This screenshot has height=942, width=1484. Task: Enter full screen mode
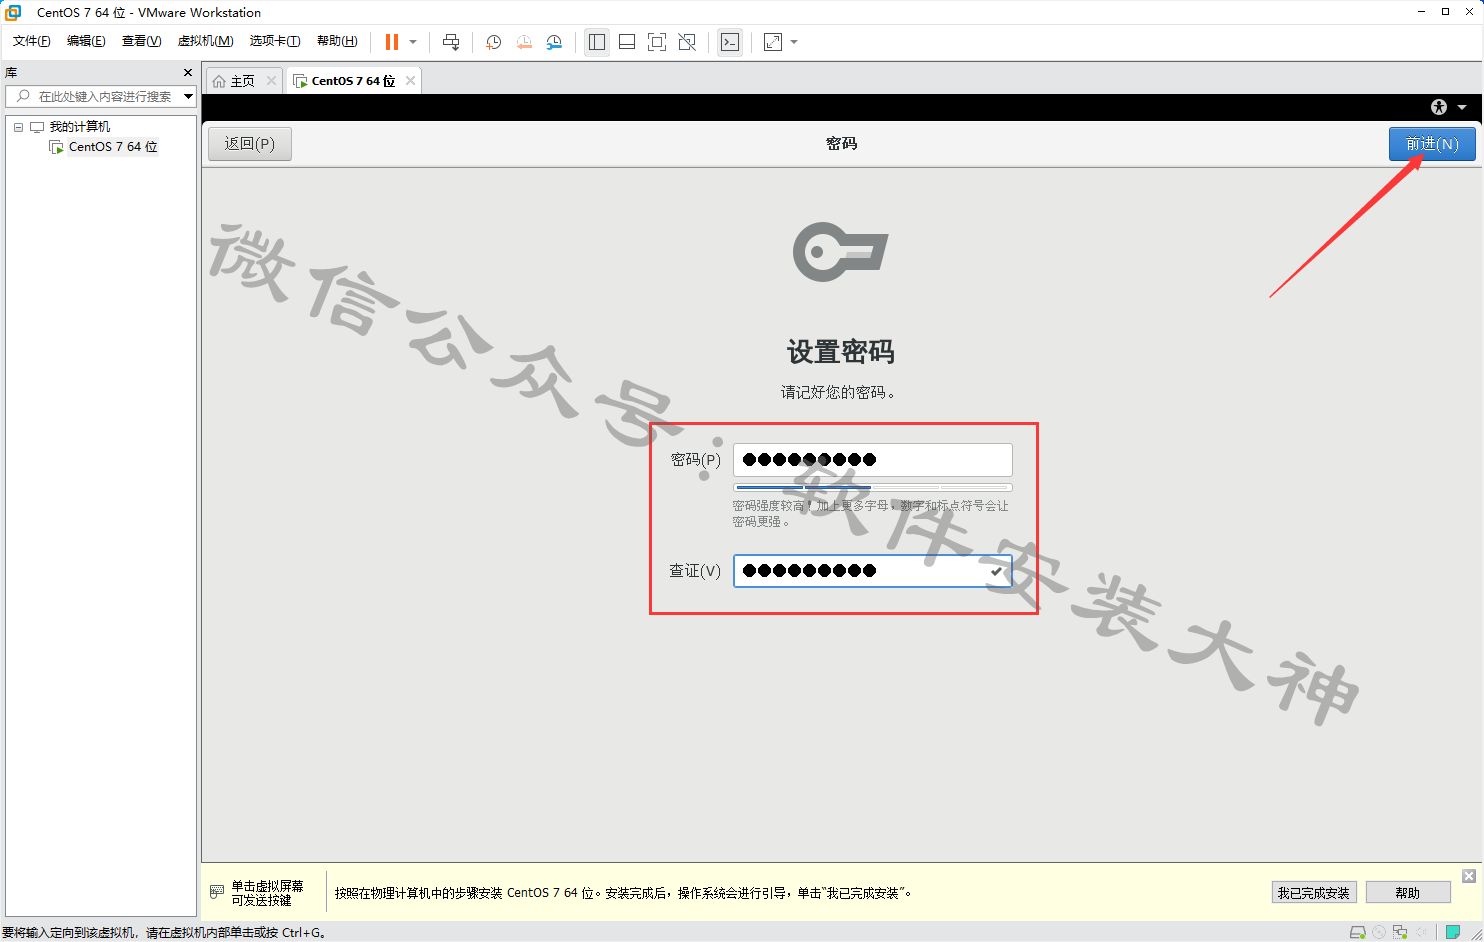coord(657,42)
